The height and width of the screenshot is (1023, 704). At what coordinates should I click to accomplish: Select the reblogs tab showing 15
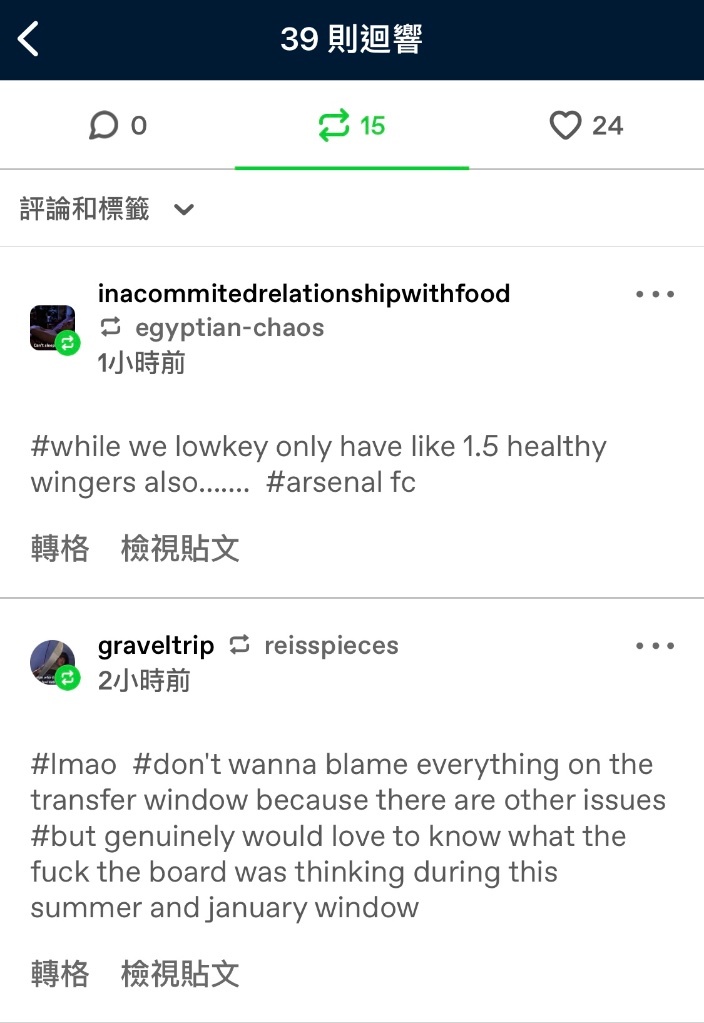(x=352, y=125)
